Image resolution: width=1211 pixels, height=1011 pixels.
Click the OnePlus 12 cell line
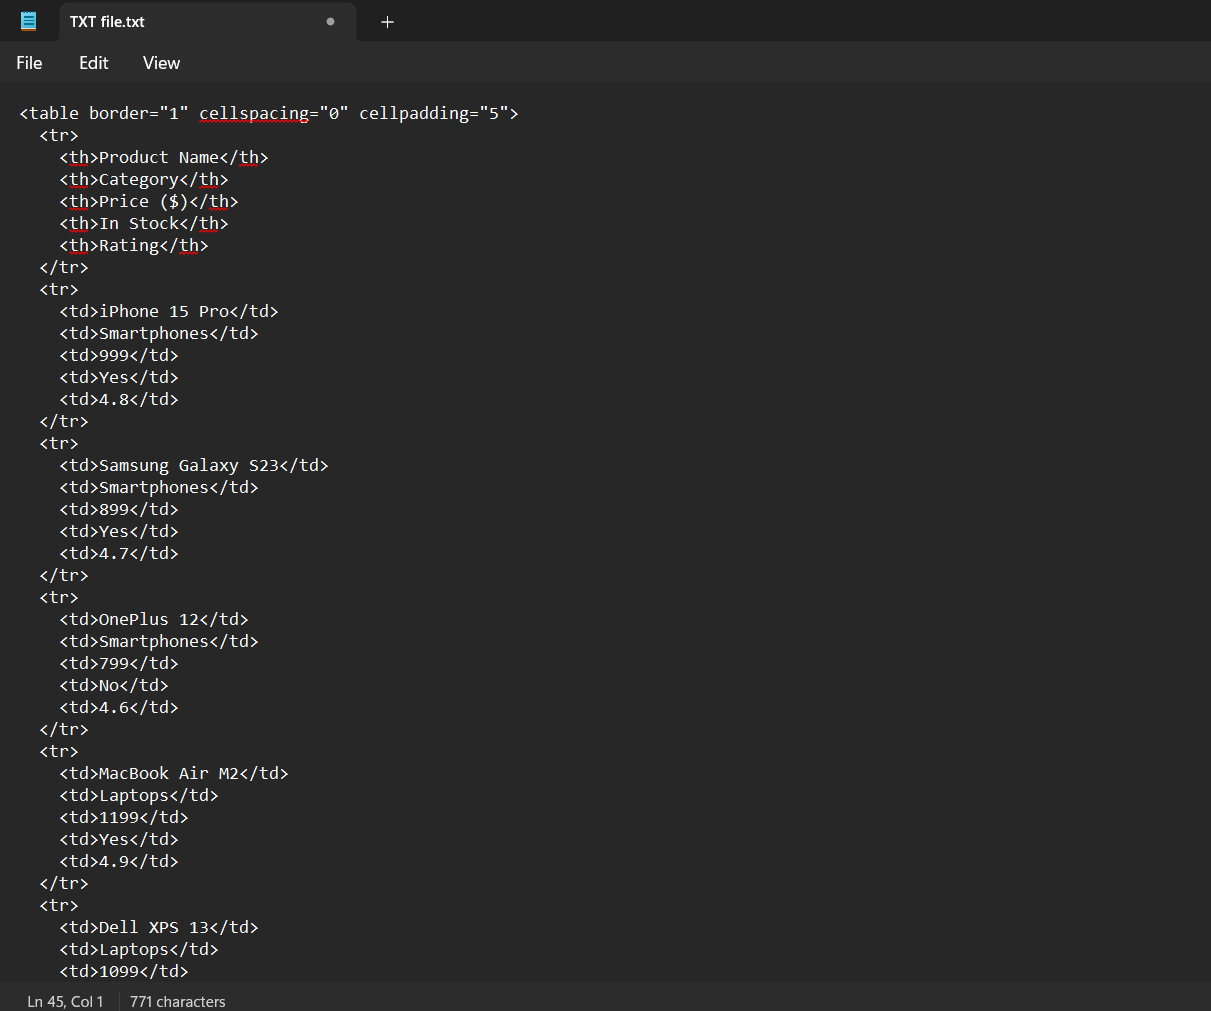(x=154, y=619)
